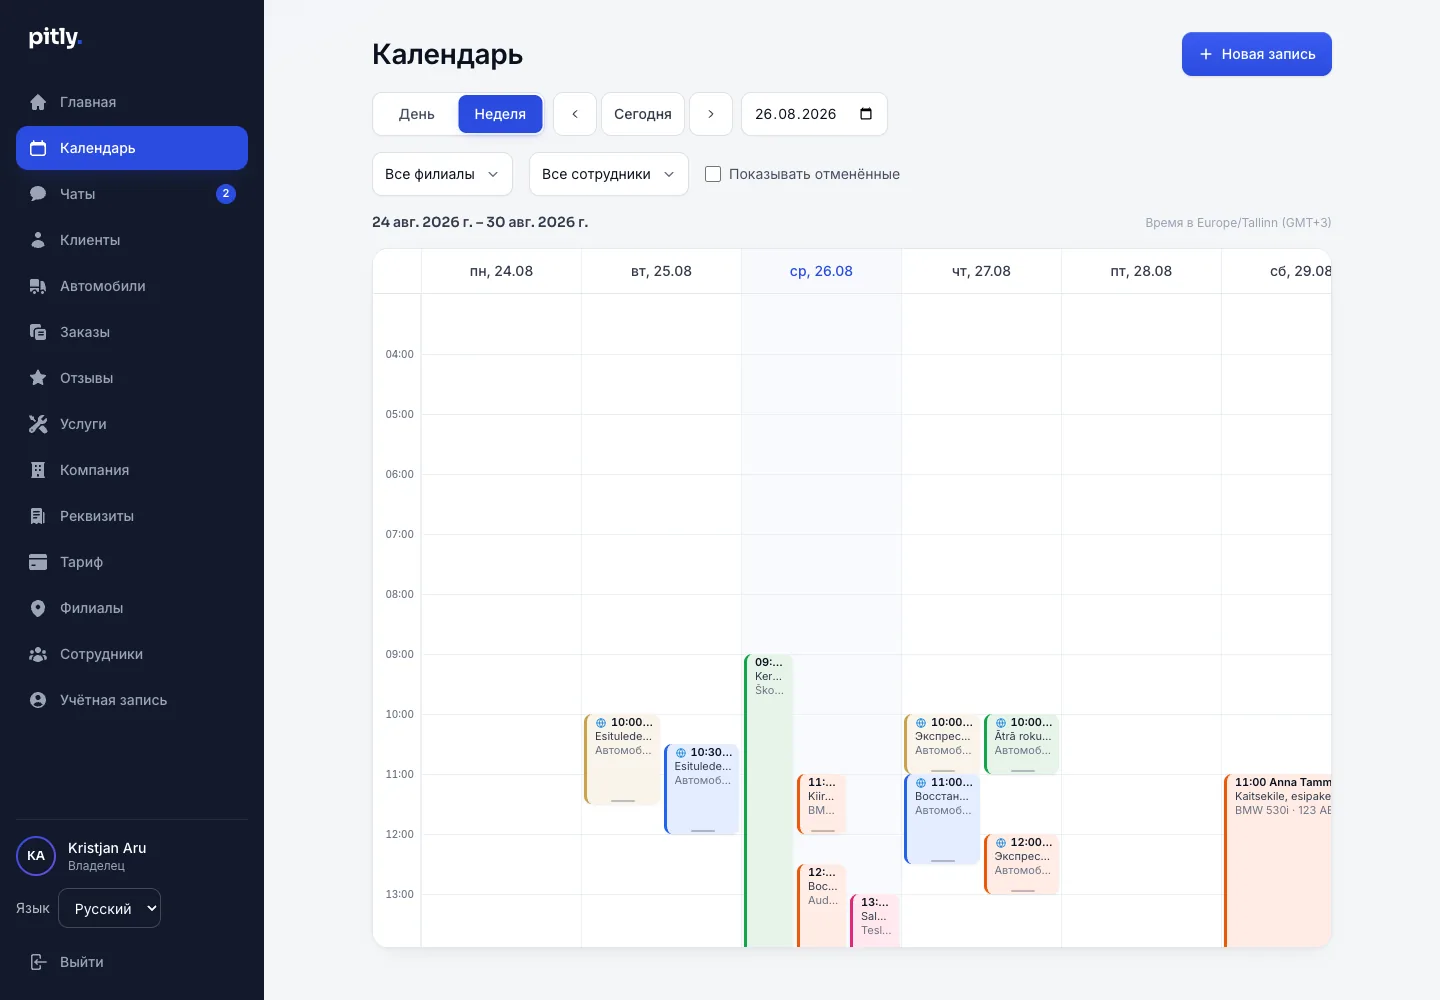Screen dimensions: 1440x1000
Task: Click the Новая запись button
Action: point(1257,54)
